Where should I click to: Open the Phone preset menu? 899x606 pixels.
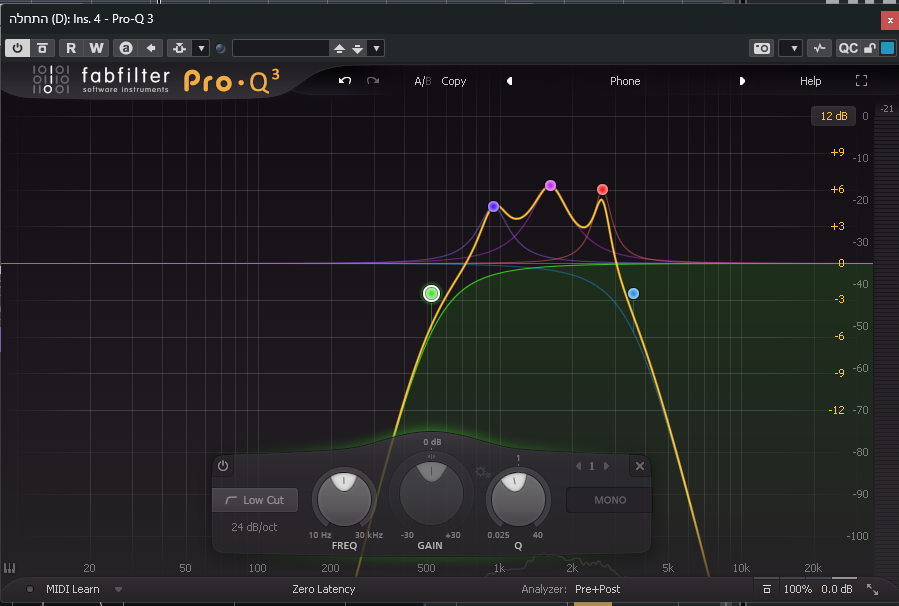pyautogui.click(x=625, y=81)
